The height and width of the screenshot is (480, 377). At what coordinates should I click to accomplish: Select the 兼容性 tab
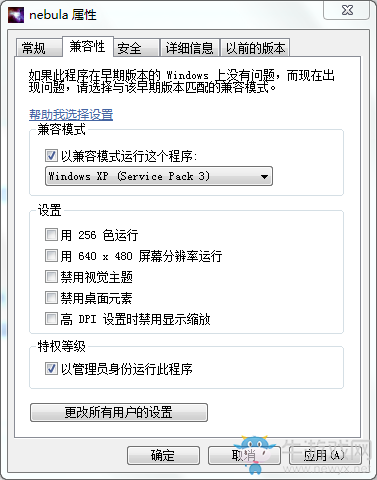coord(88,46)
